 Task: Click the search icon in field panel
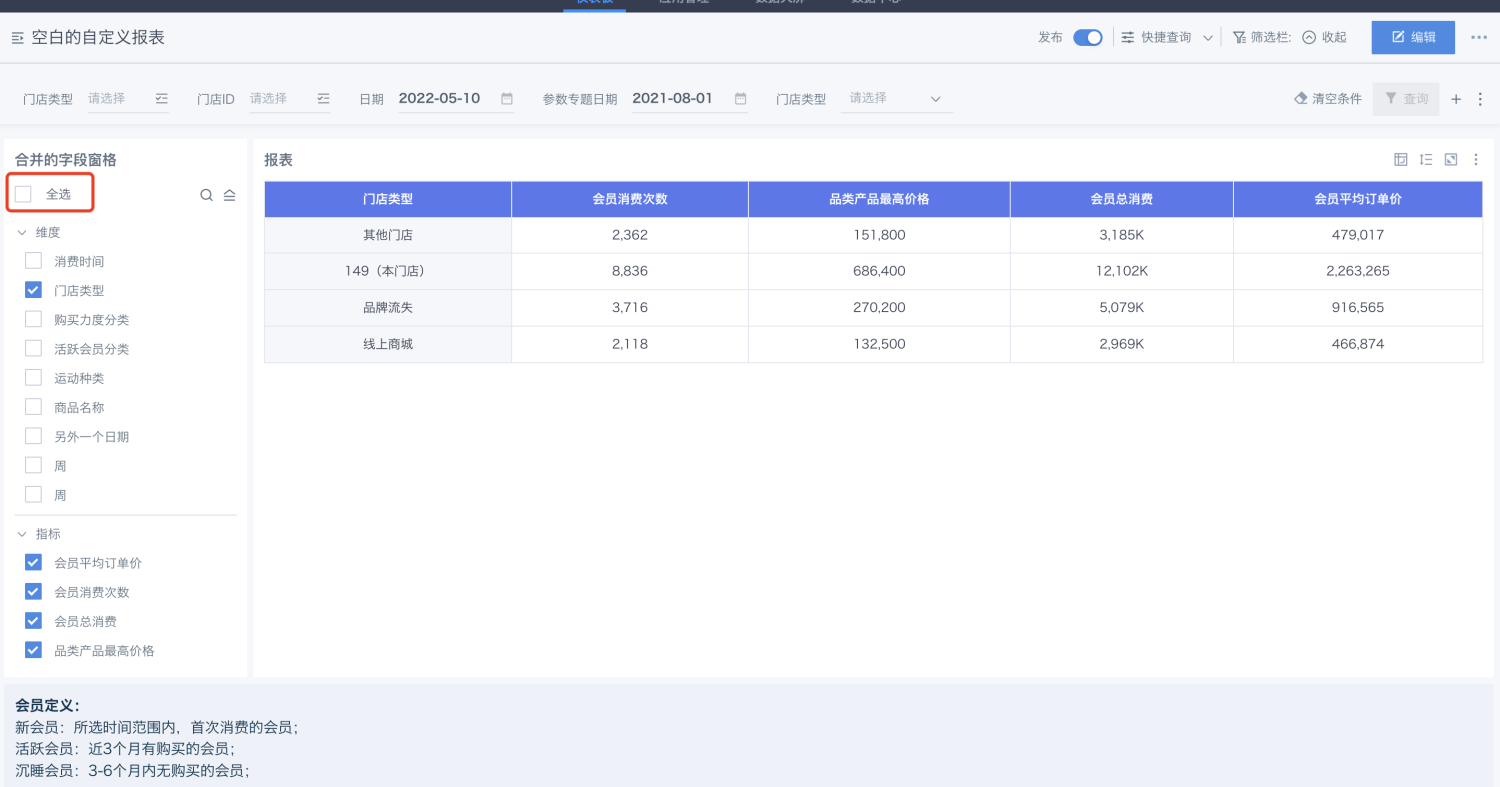tap(206, 195)
